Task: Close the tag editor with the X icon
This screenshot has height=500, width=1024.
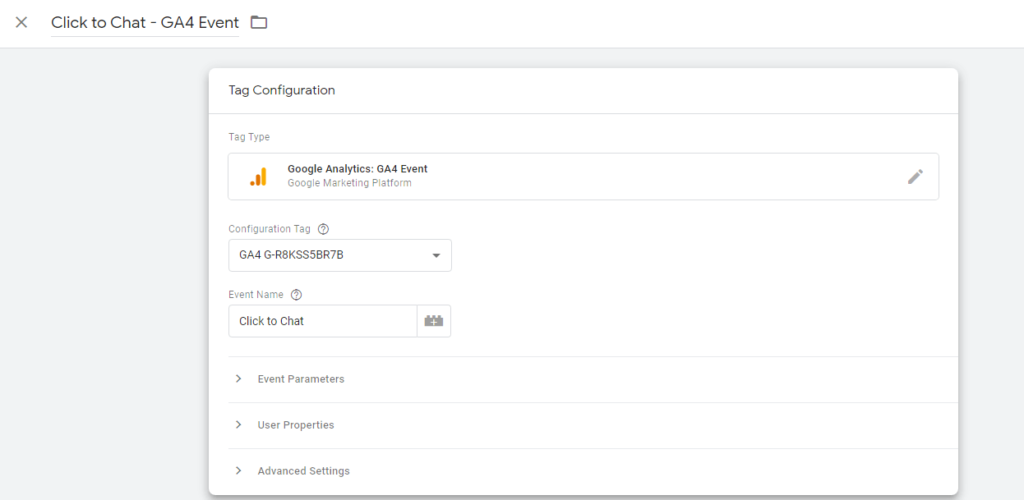Action: point(21,22)
